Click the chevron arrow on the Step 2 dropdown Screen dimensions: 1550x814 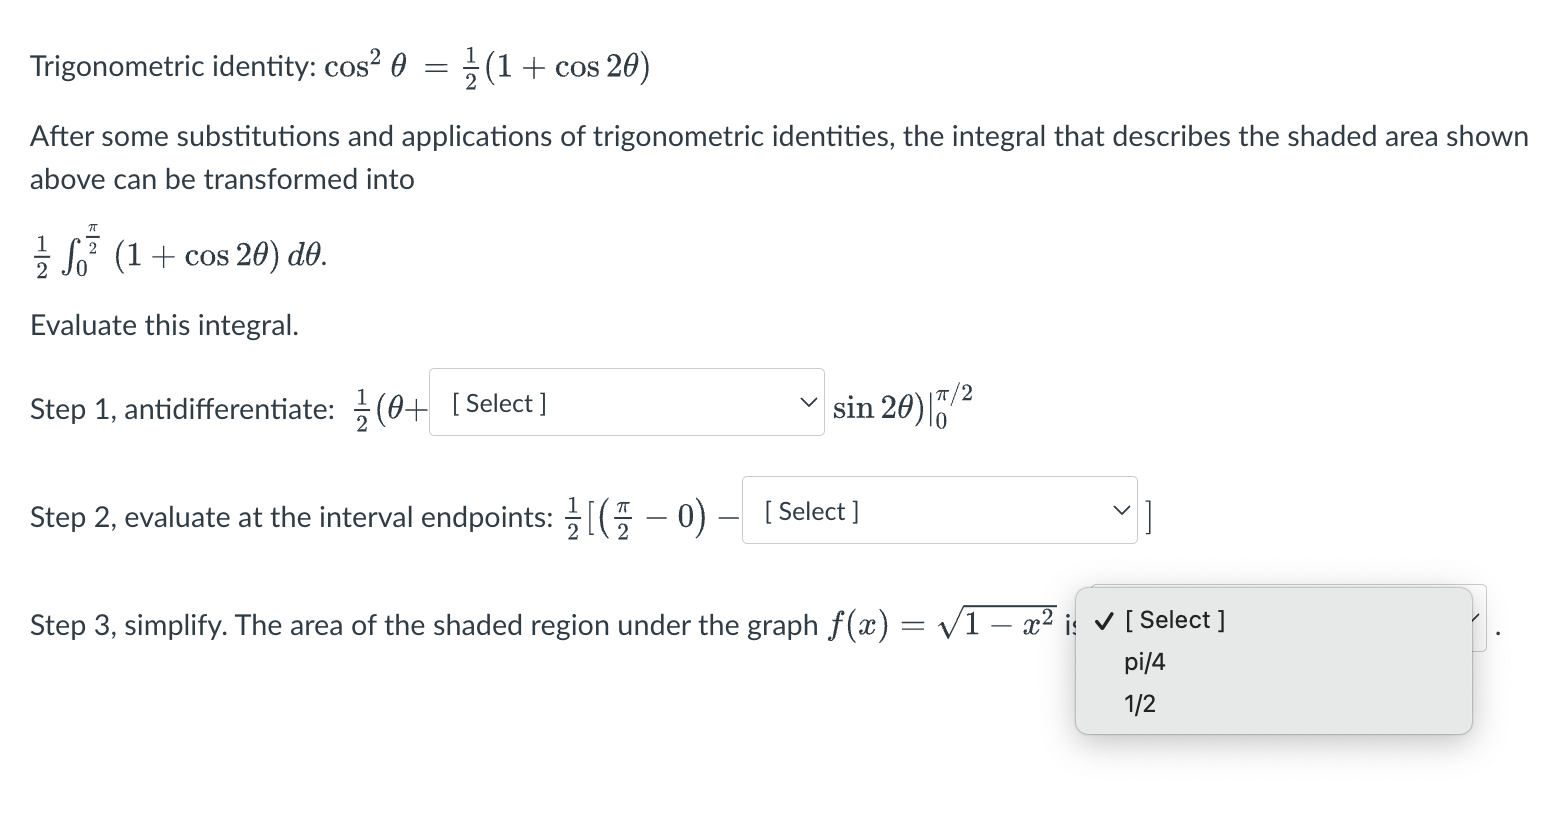tap(1120, 510)
